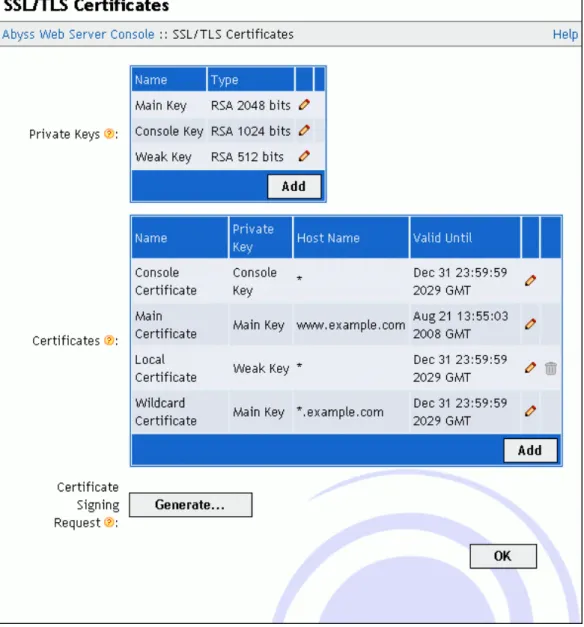
Task: Open the Help link
Action: [x=565, y=34]
